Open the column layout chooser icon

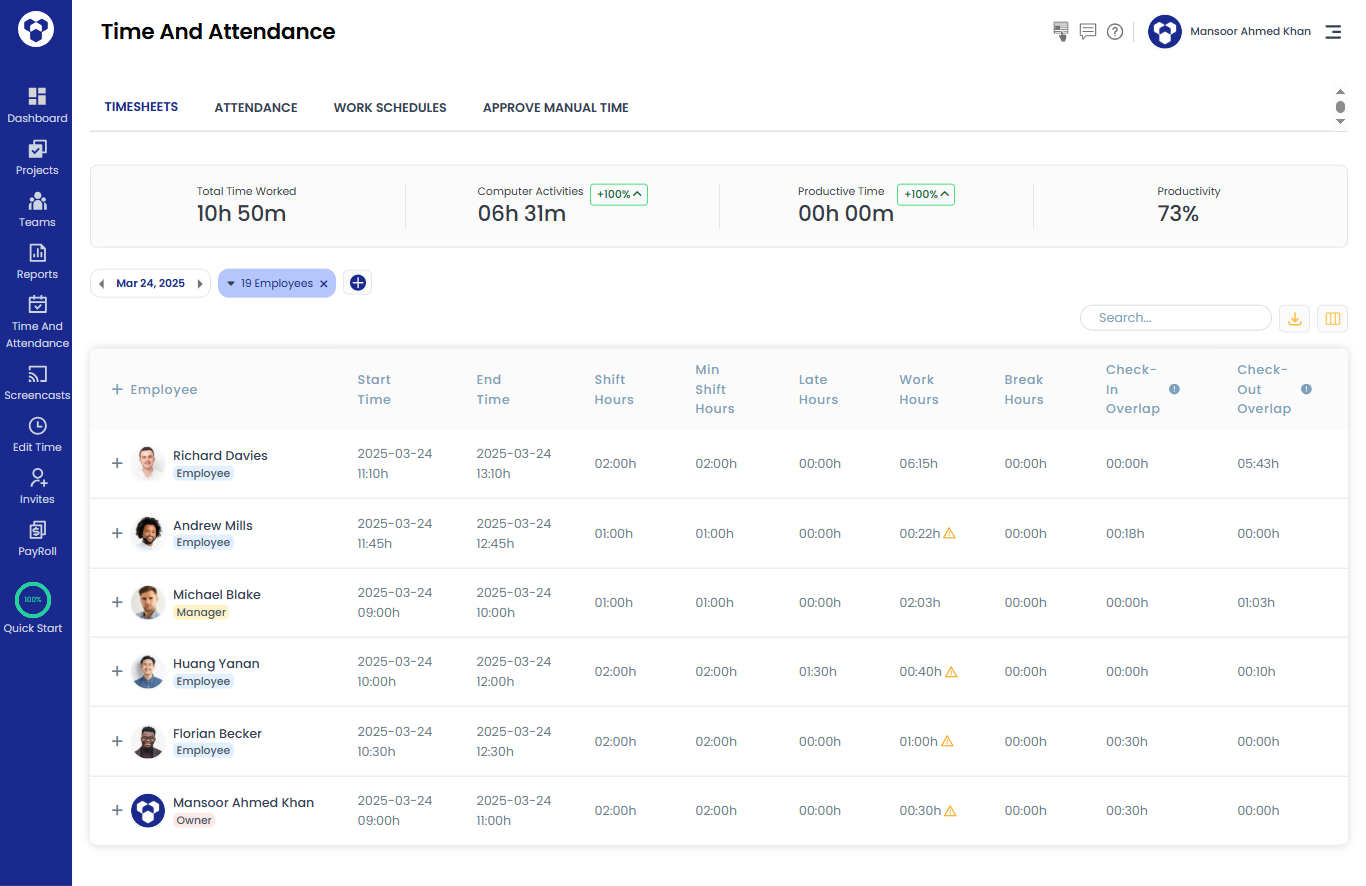(x=1332, y=318)
